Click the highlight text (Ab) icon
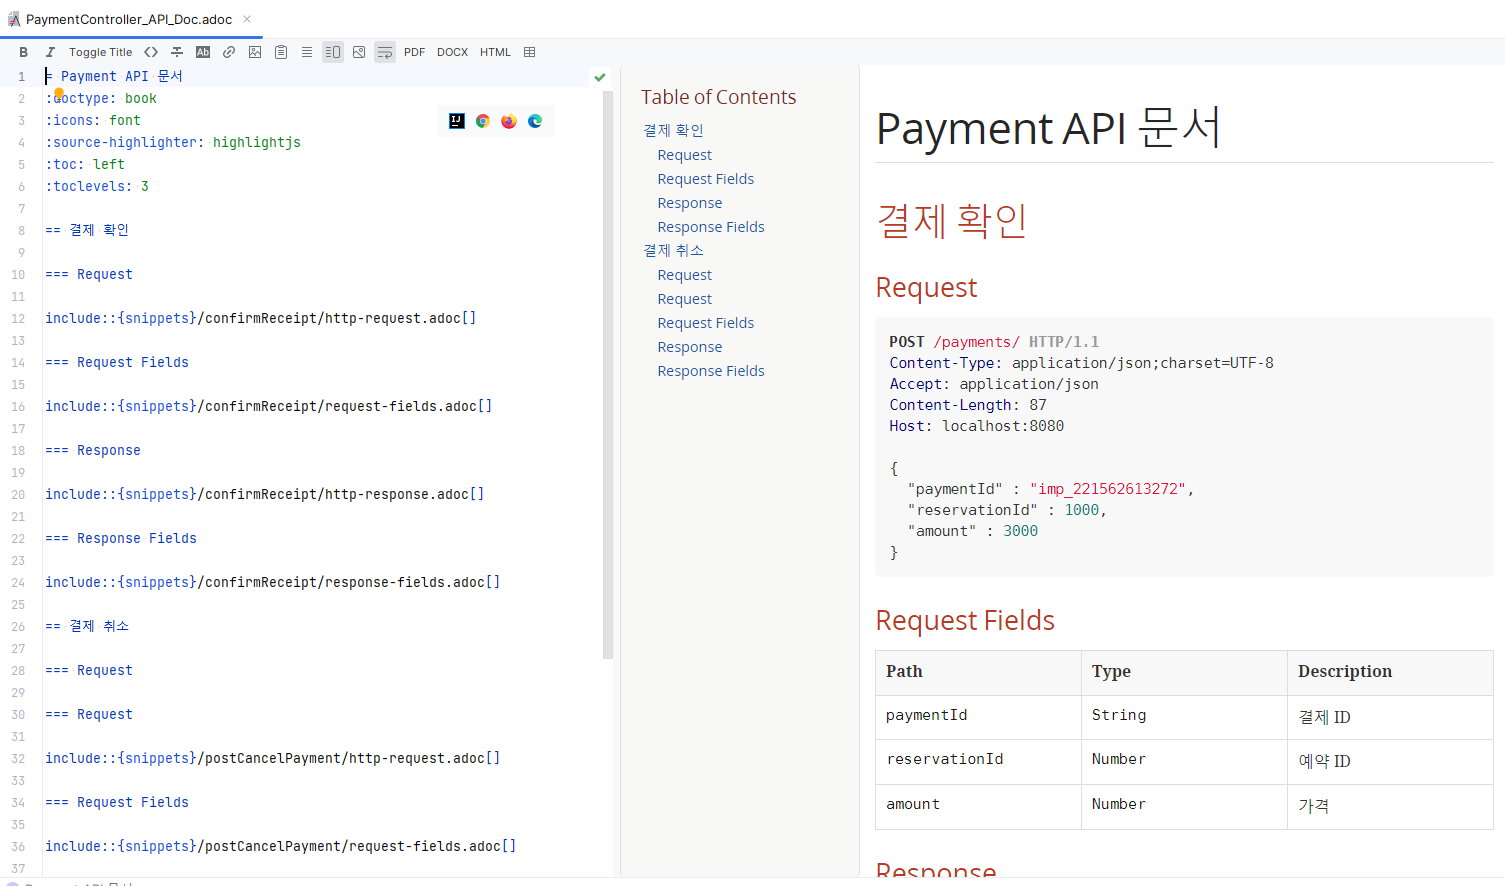 coord(203,52)
